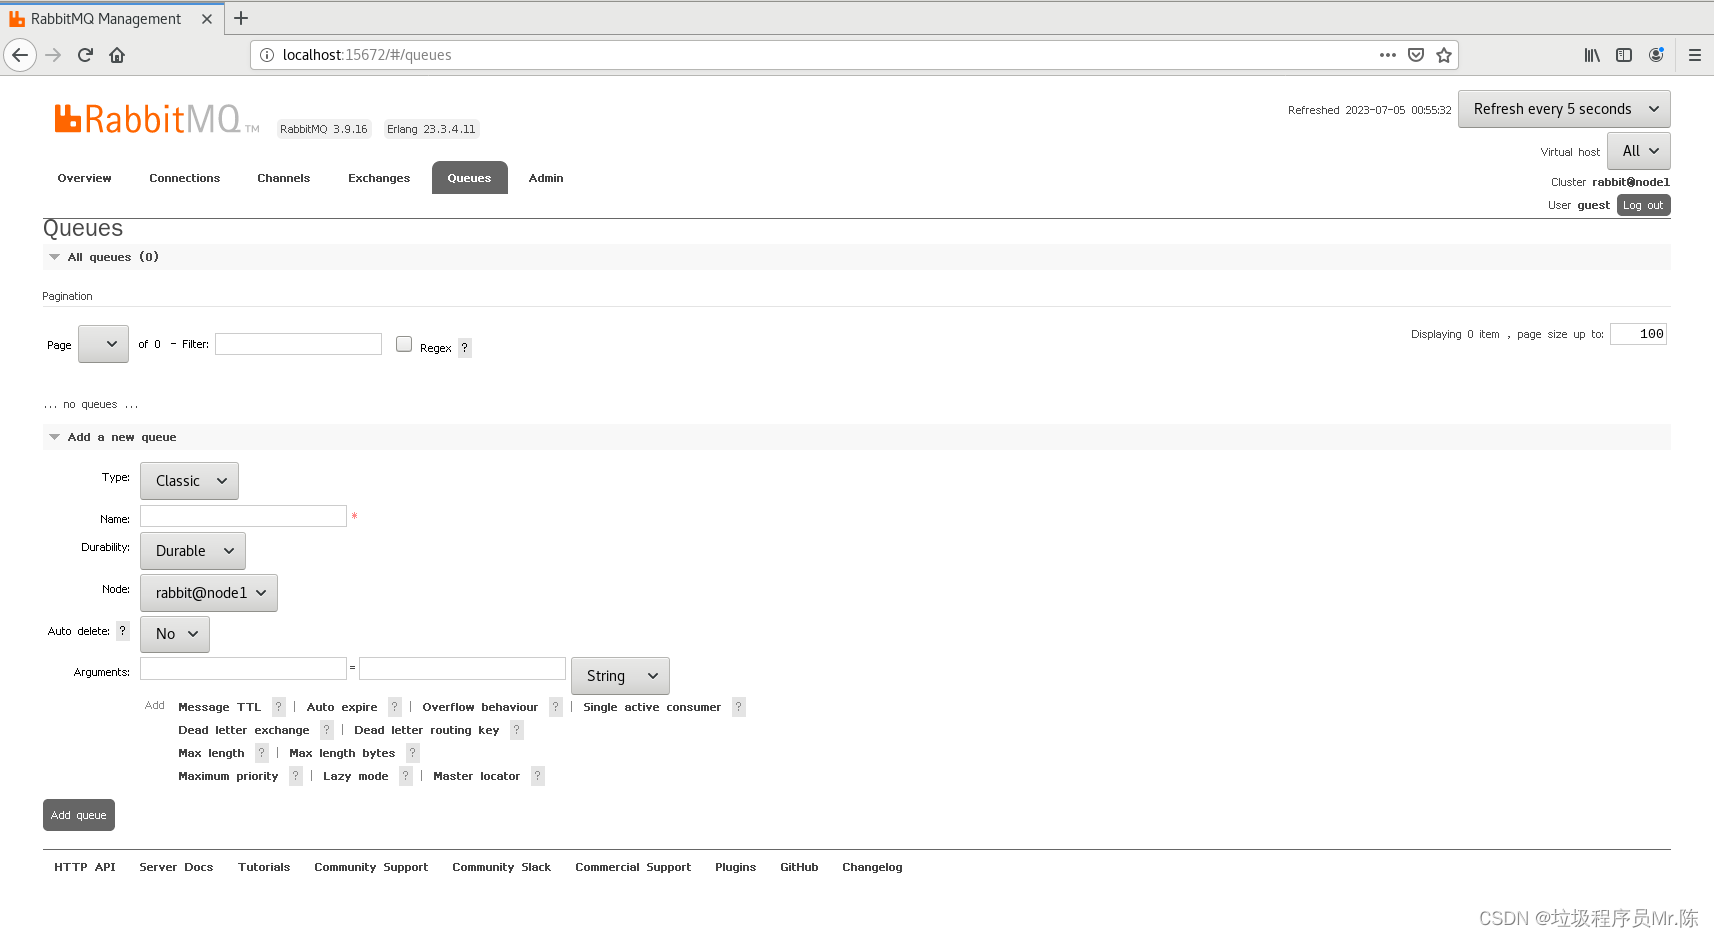Open the Single active consumer help icon
1714x937 pixels.
coord(738,707)
